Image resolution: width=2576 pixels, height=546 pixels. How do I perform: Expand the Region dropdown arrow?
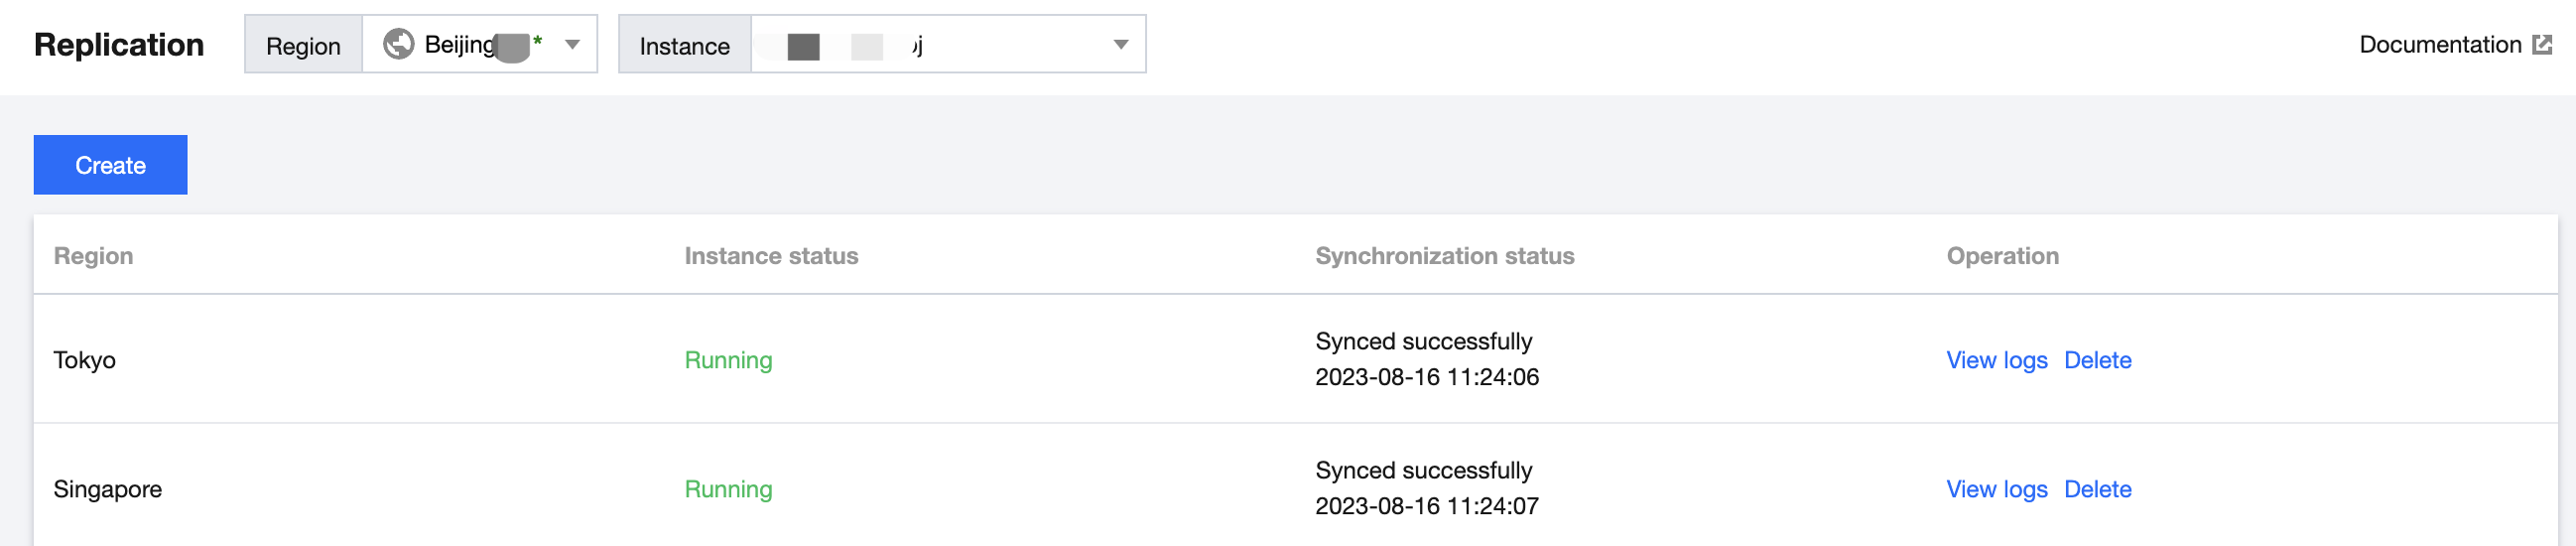(572, 44)
